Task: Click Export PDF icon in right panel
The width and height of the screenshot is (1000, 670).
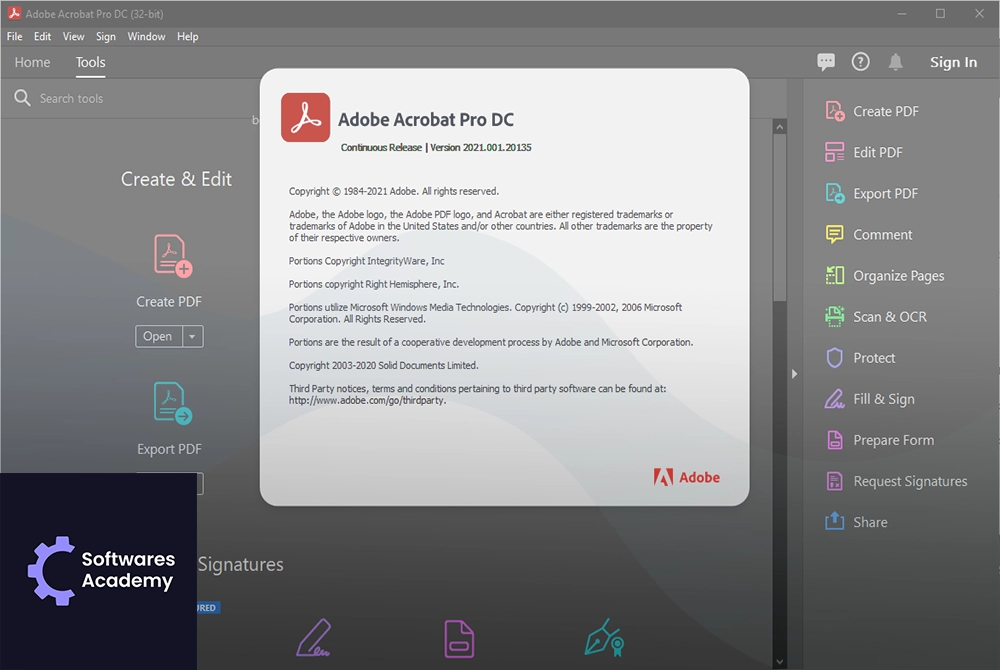Action: click(x=835, y=193)
